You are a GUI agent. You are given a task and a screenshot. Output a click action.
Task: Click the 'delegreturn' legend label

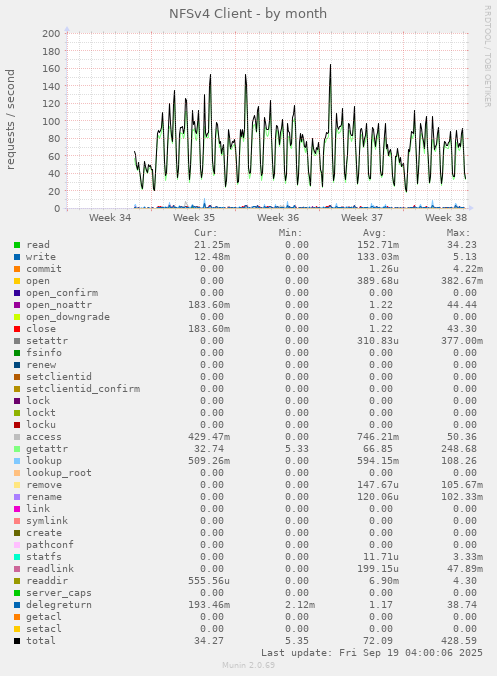[59, 605]
